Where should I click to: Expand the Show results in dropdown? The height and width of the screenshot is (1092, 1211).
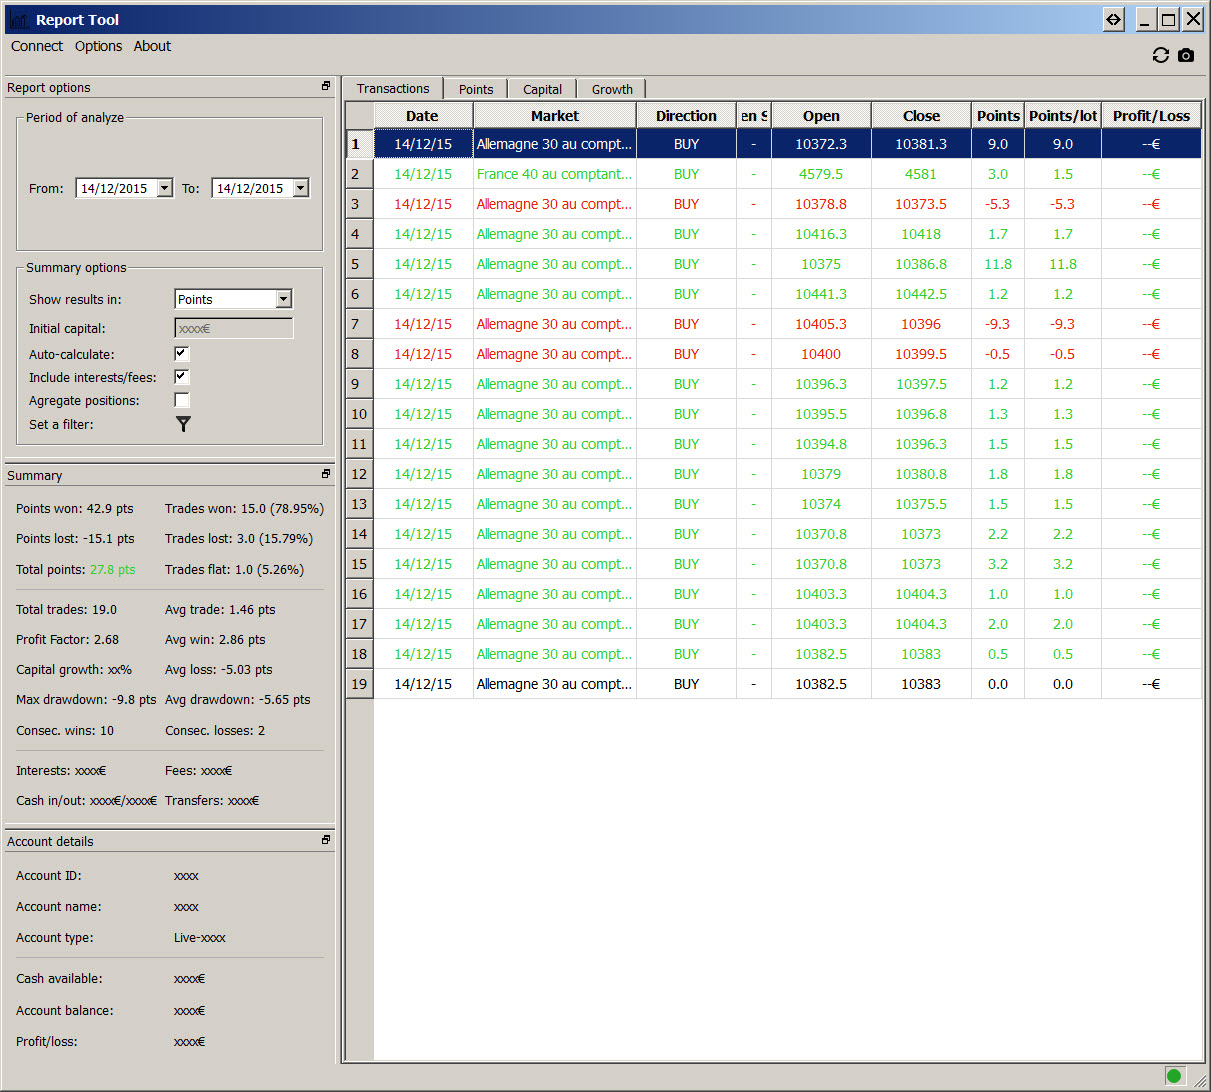(x=284, y=299)
